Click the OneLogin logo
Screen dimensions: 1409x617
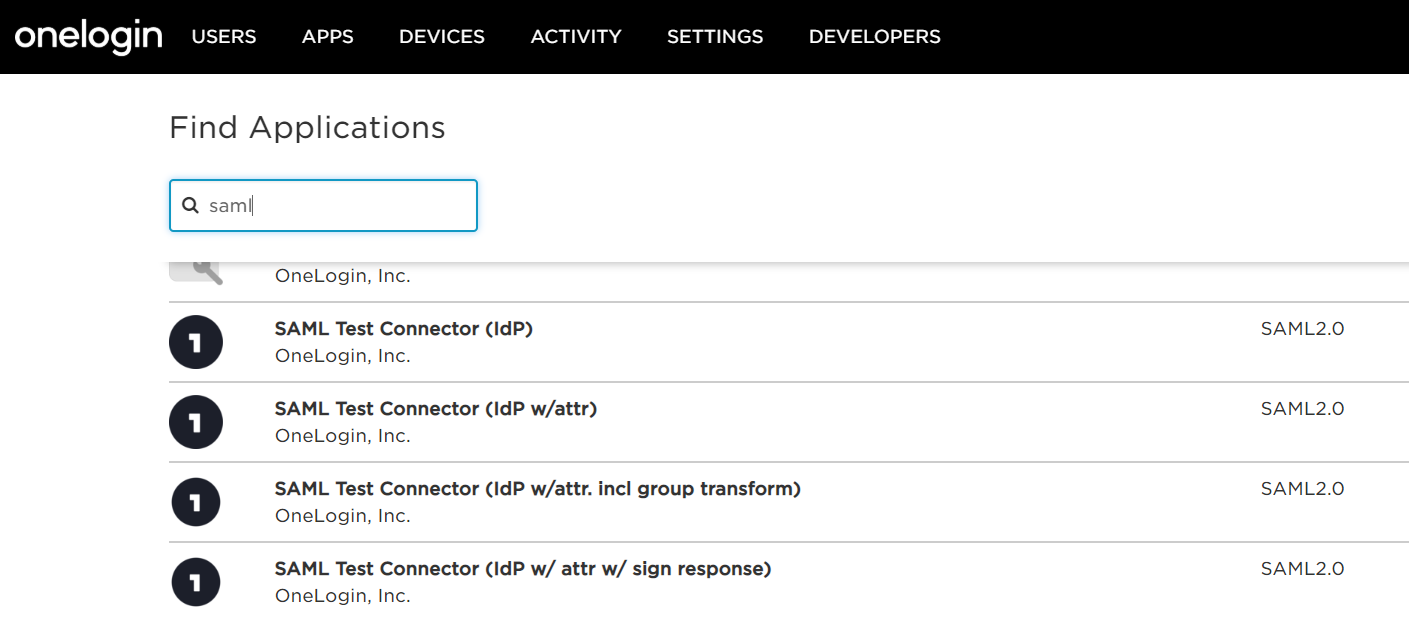[88, 37]
